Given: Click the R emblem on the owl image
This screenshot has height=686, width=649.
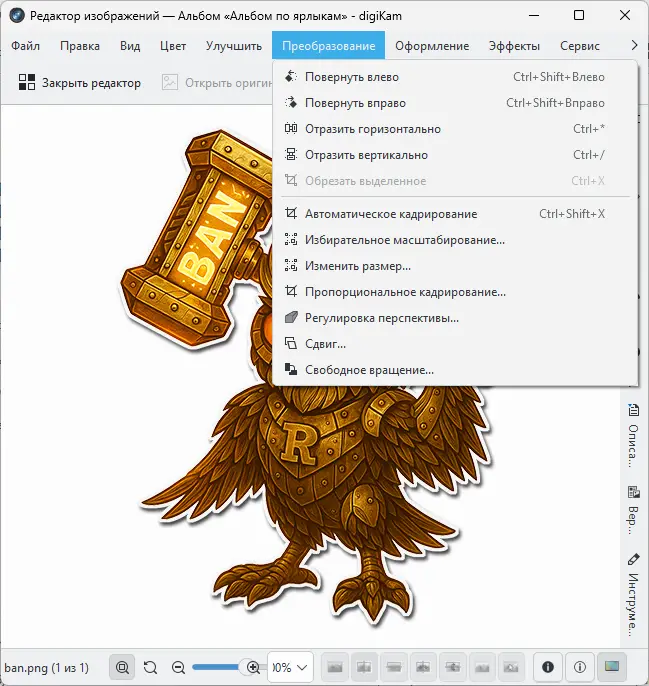Looking at the screenshot, I should pyautogui.click(x=298, y=443).
